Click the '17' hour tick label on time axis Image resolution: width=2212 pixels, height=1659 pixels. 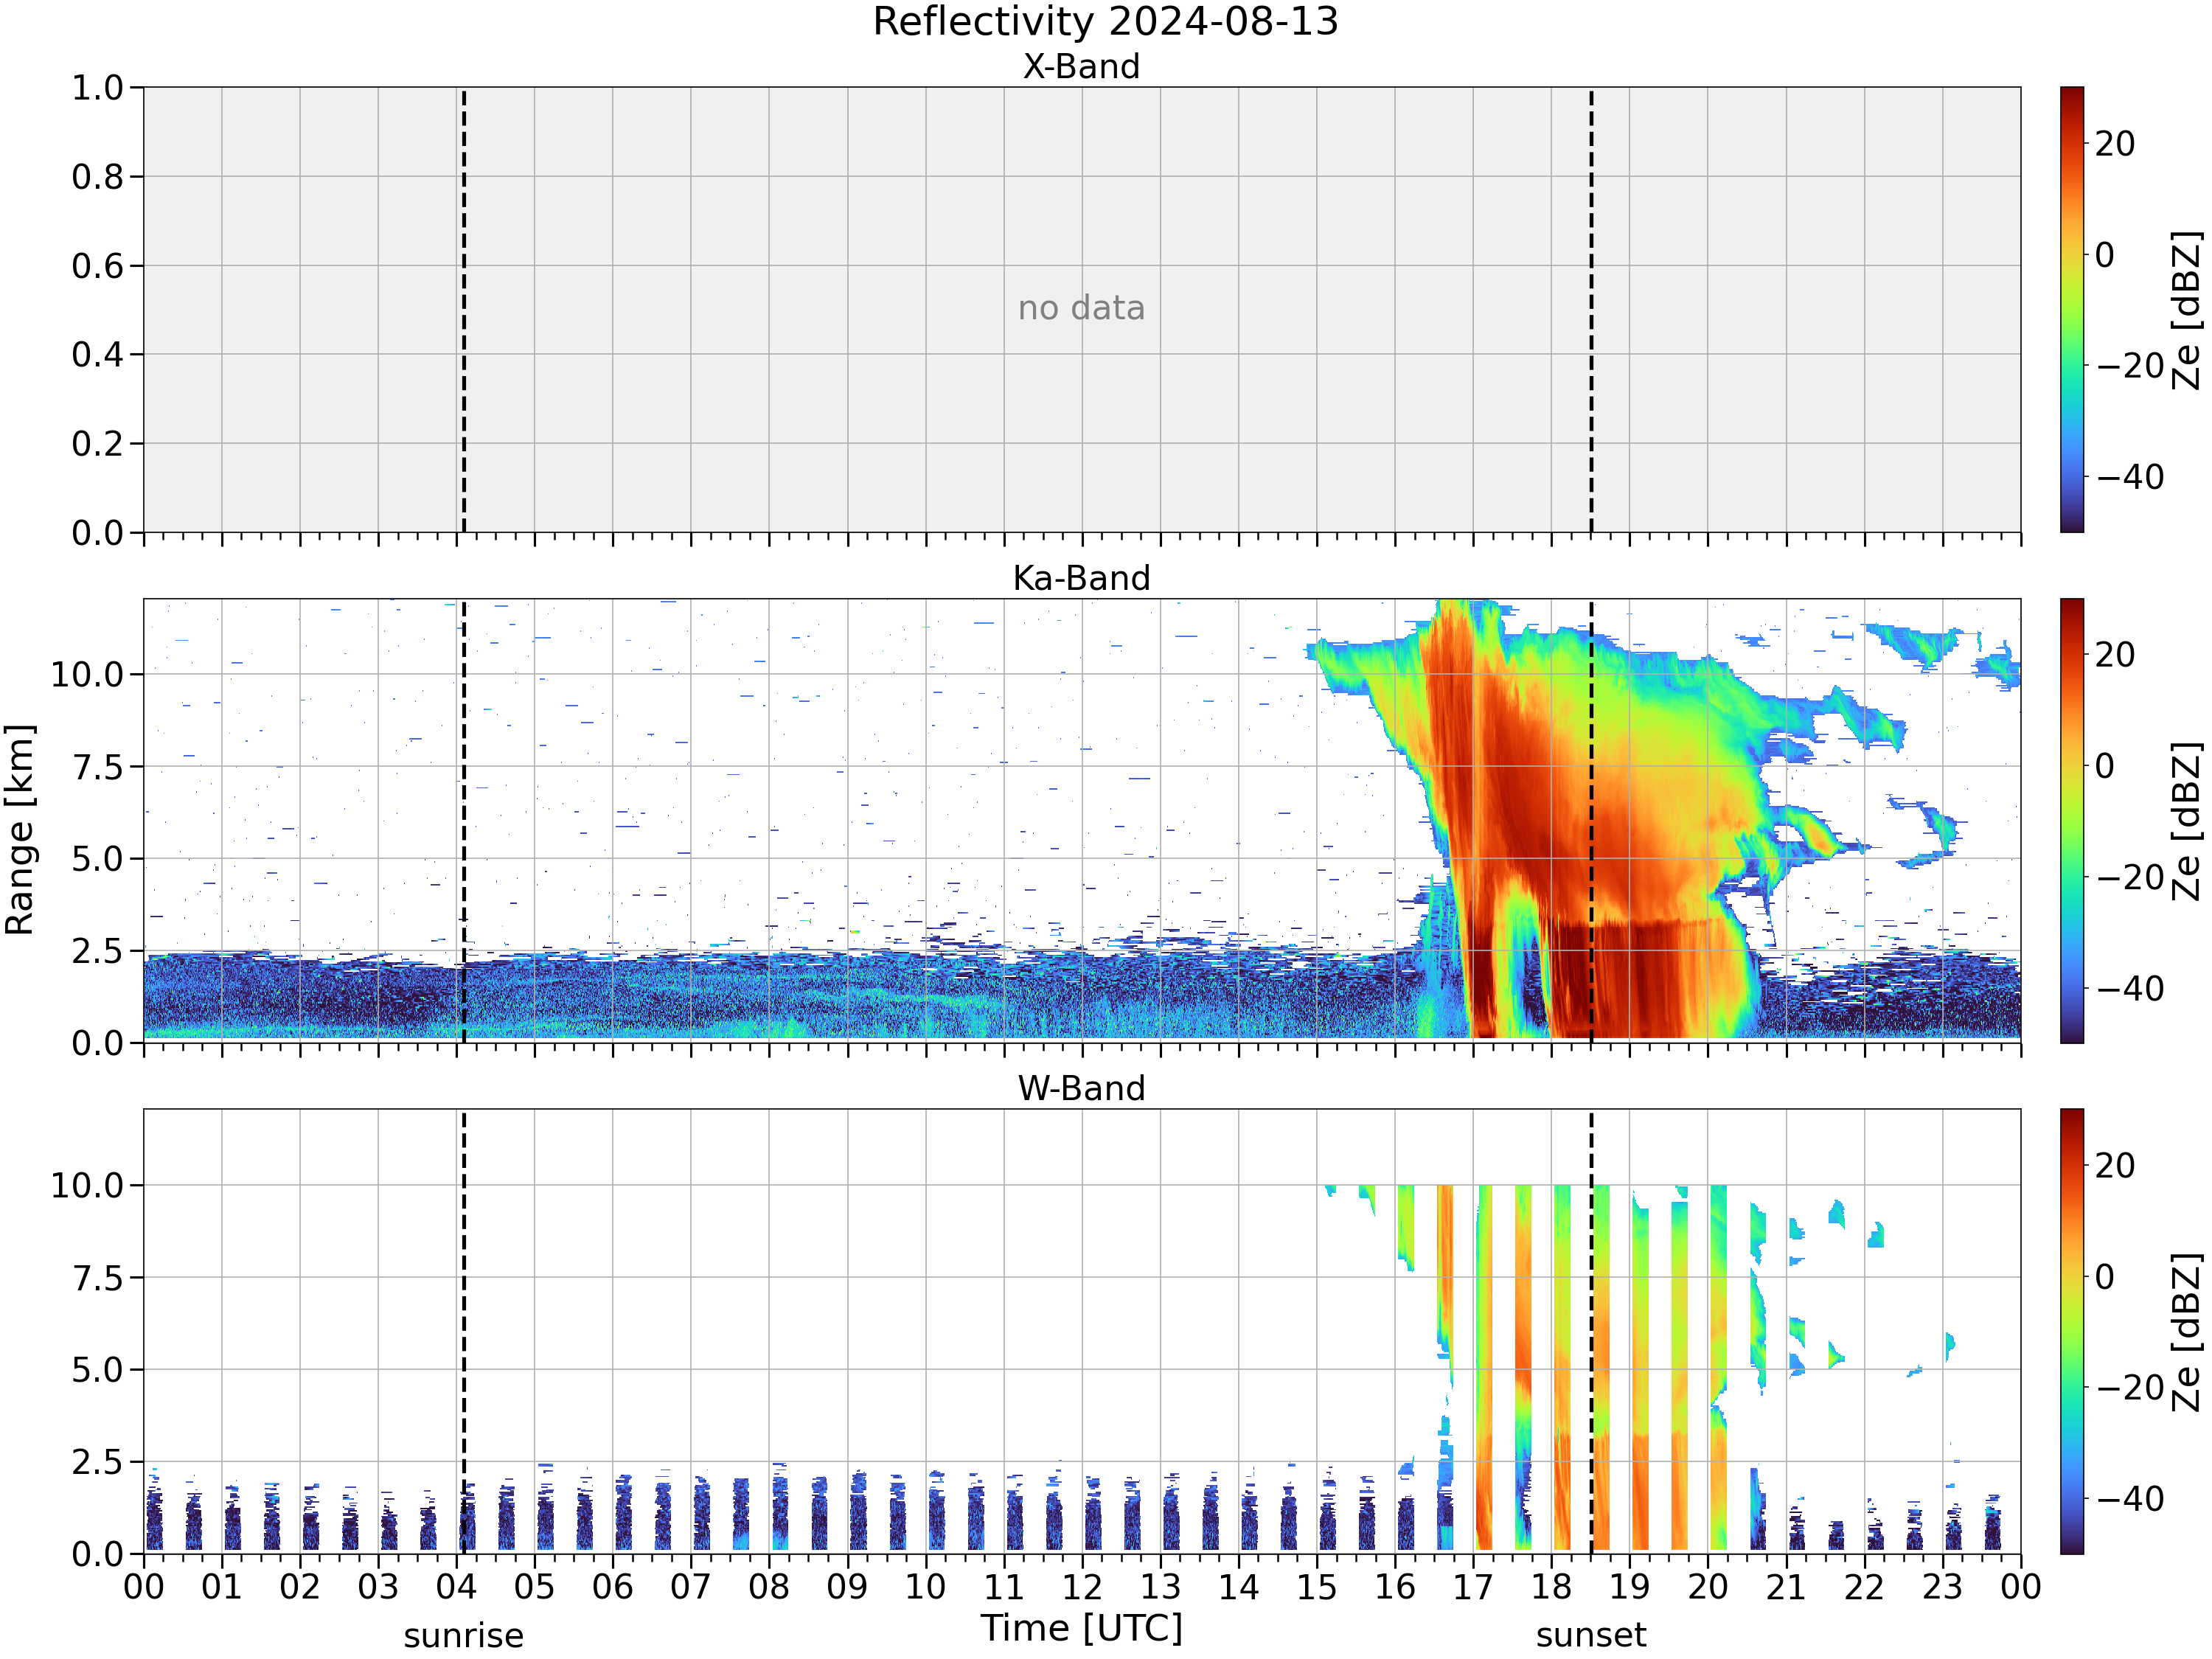point(1473,1587)
